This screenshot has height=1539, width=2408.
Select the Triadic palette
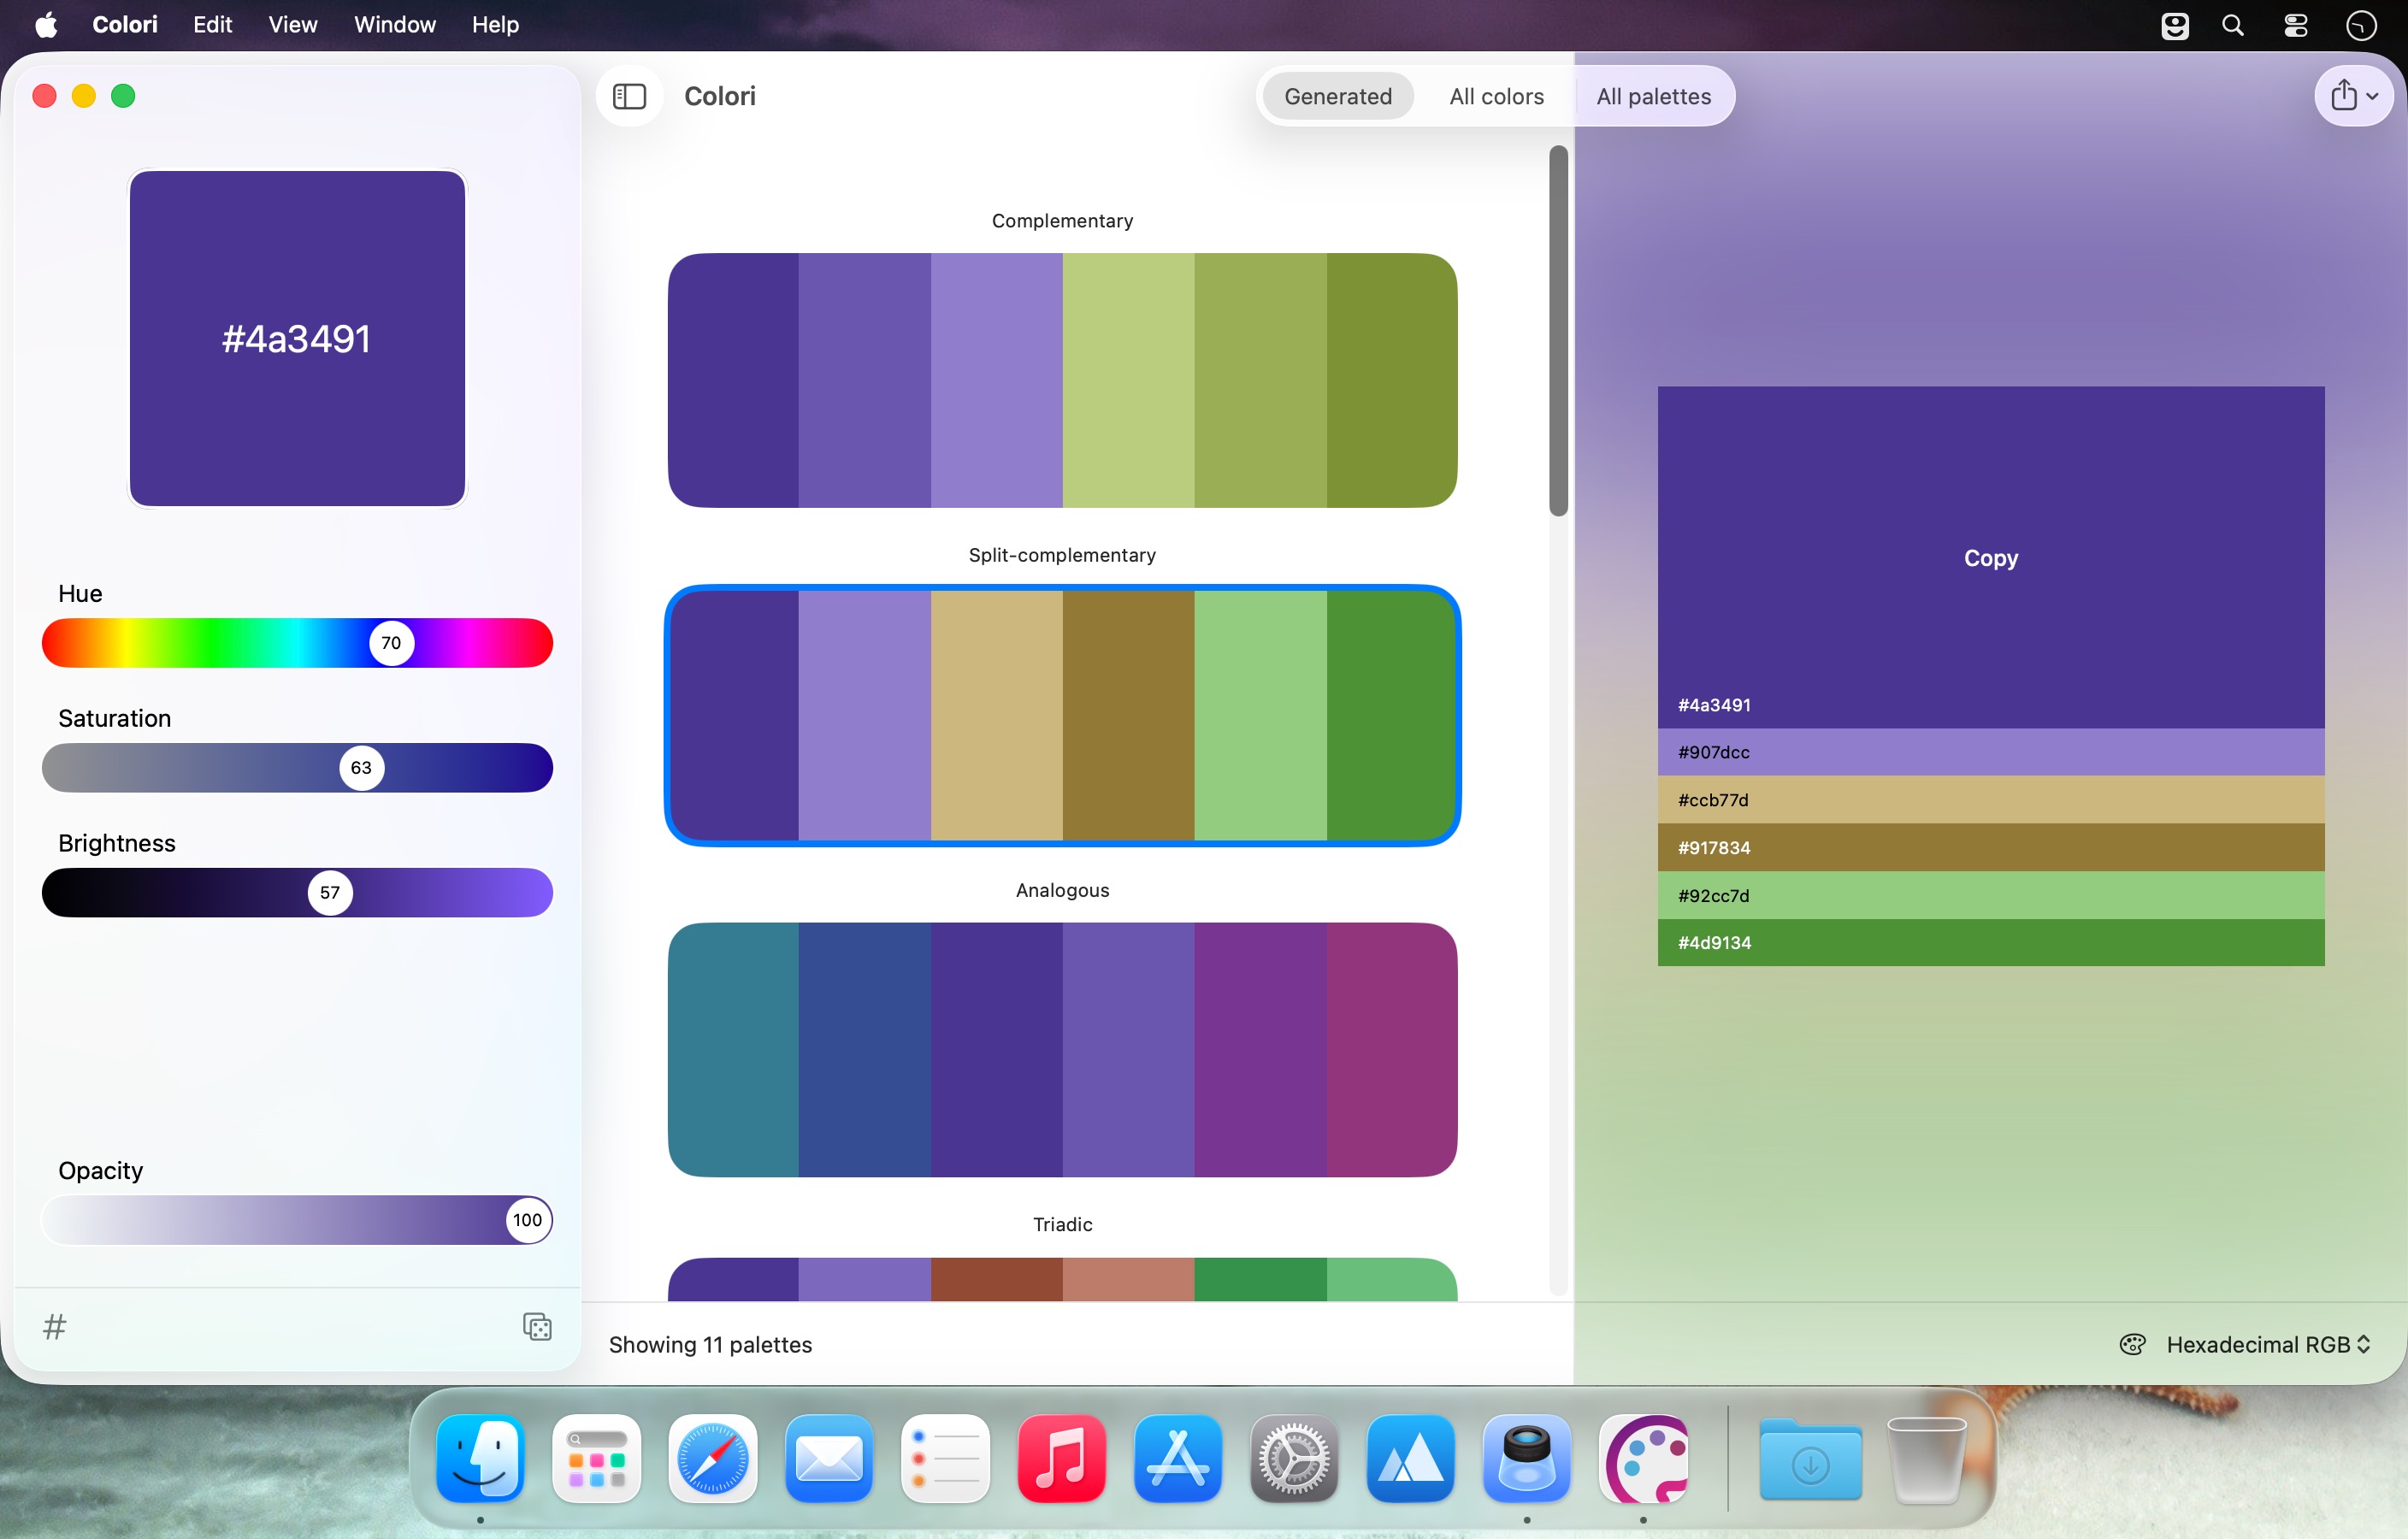pos(1062,1279)
